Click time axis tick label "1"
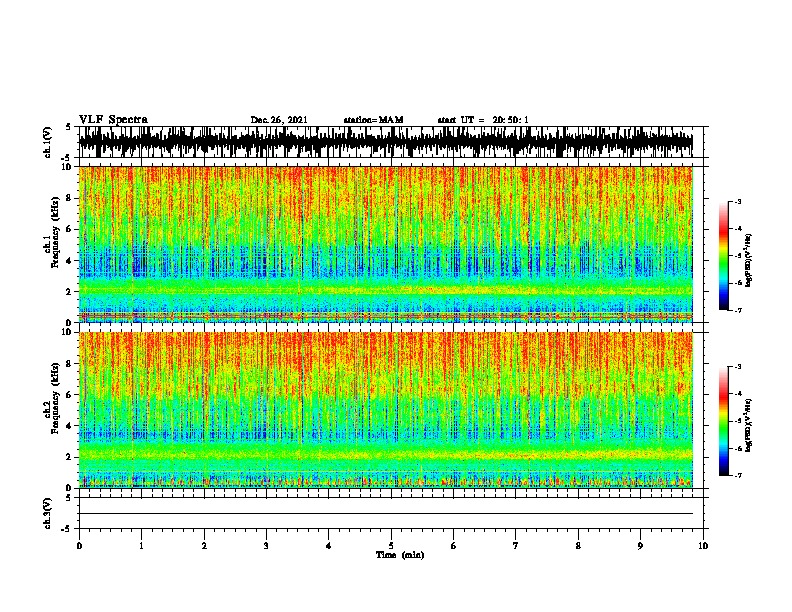The image size is (792, 612). (x=141, y=546)
